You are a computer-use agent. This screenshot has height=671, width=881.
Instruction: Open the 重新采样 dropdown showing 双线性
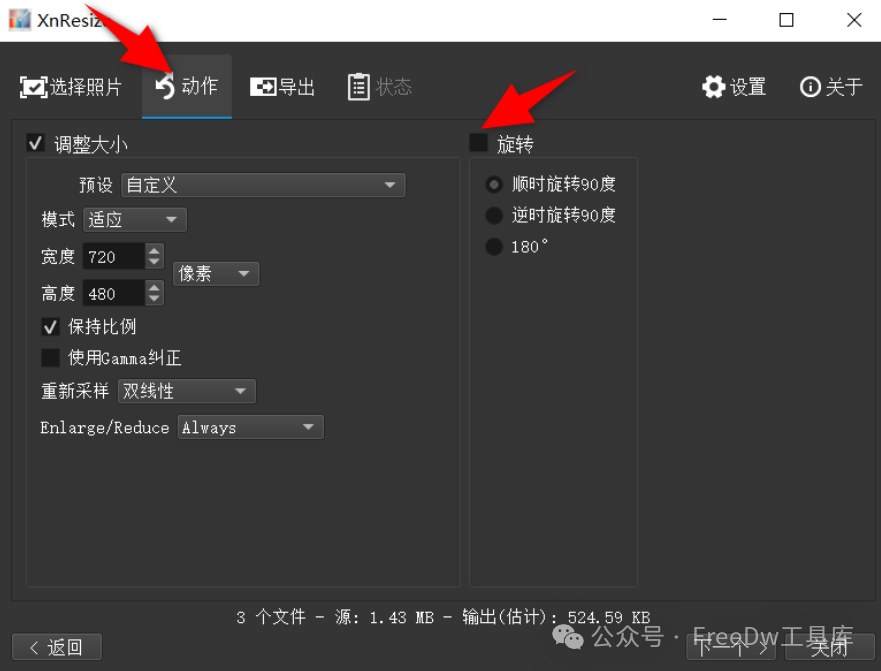pyautogui.click(x=186, y=391)
